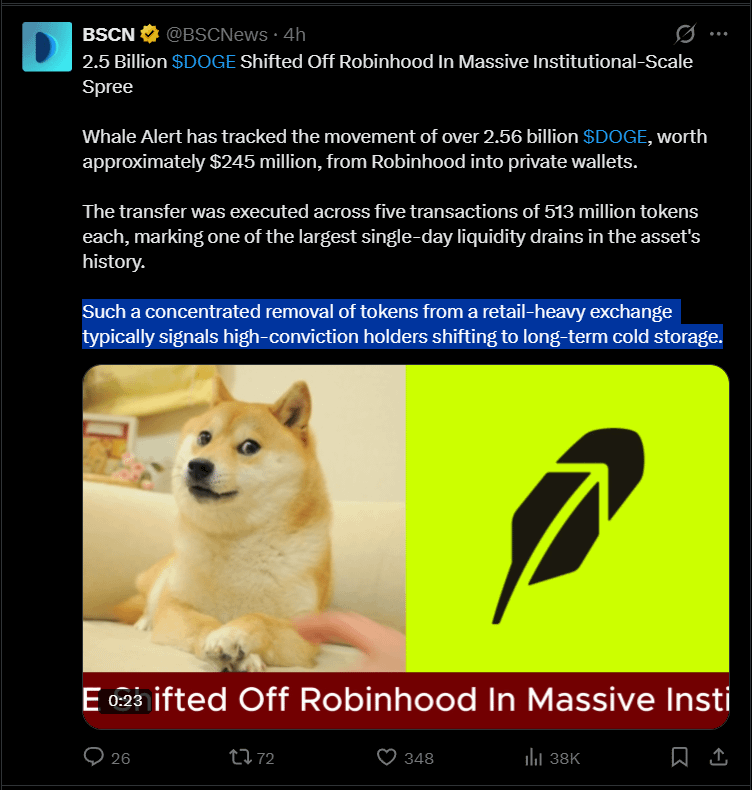
Task: Click the $DOGE cashtag in the headline
Action: click(x=203, y=61)
